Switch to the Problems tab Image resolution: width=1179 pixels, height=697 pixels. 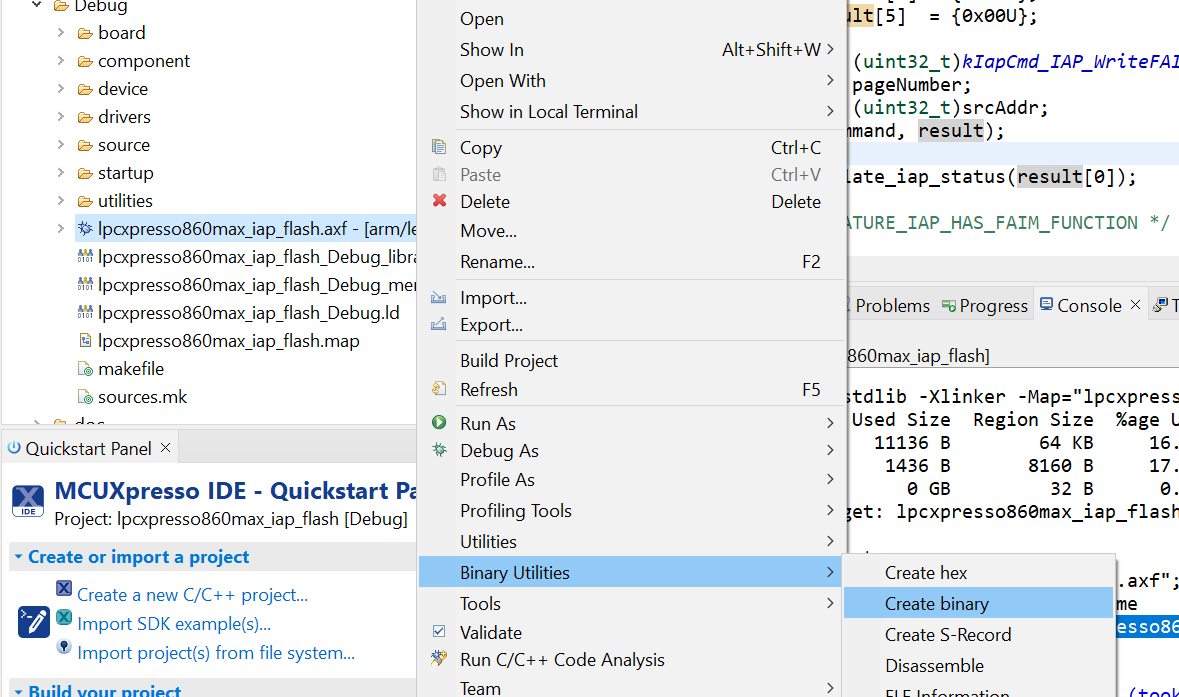(891, 305)
